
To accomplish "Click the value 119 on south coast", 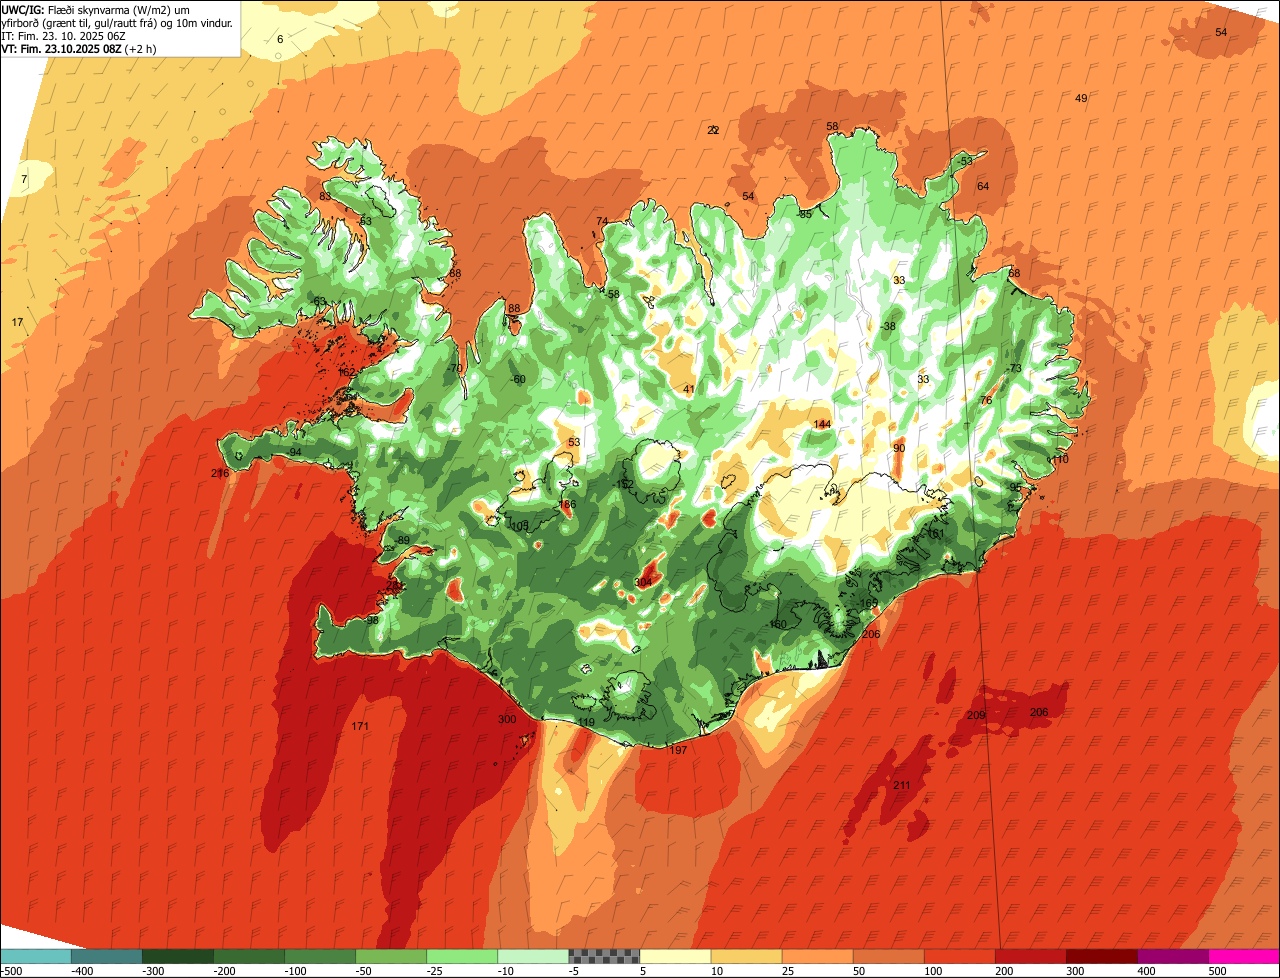I will tap(586, 722).
